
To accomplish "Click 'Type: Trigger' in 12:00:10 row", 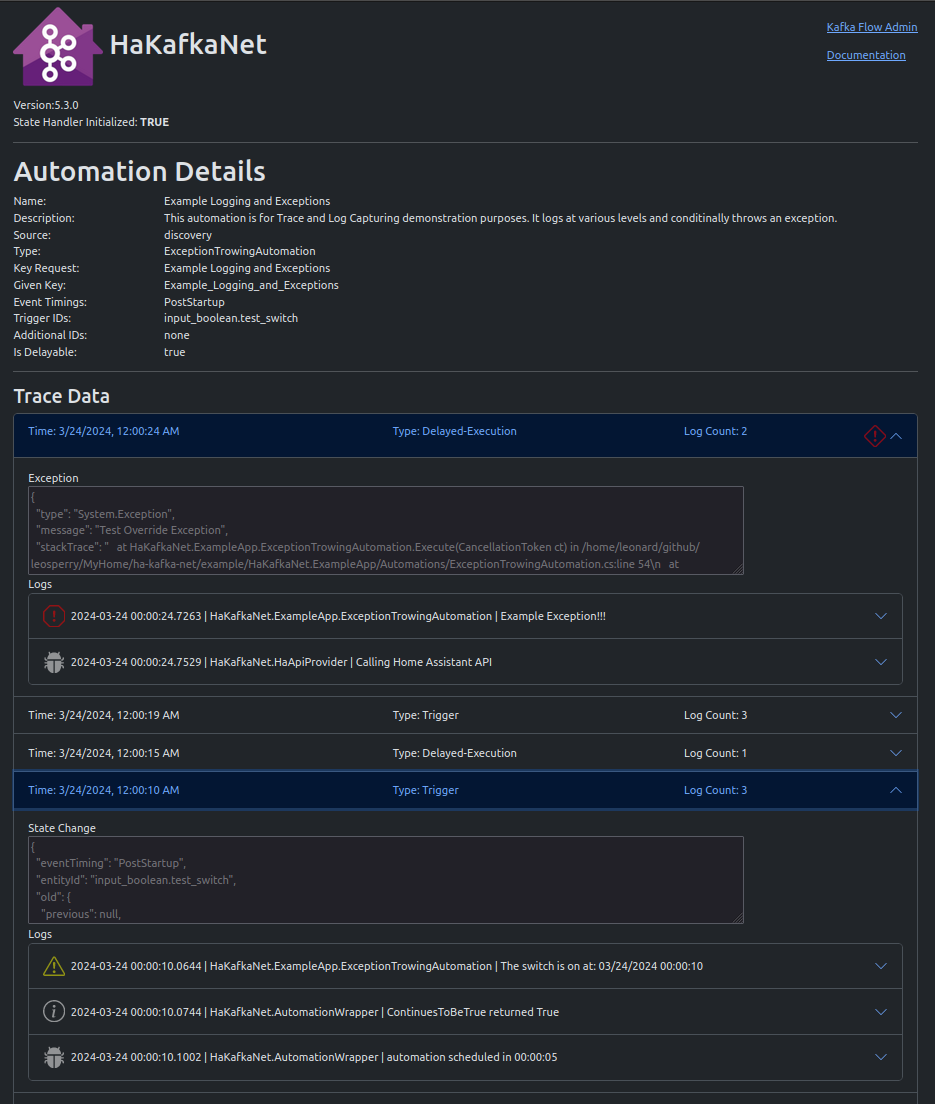I will click(425, 790).
